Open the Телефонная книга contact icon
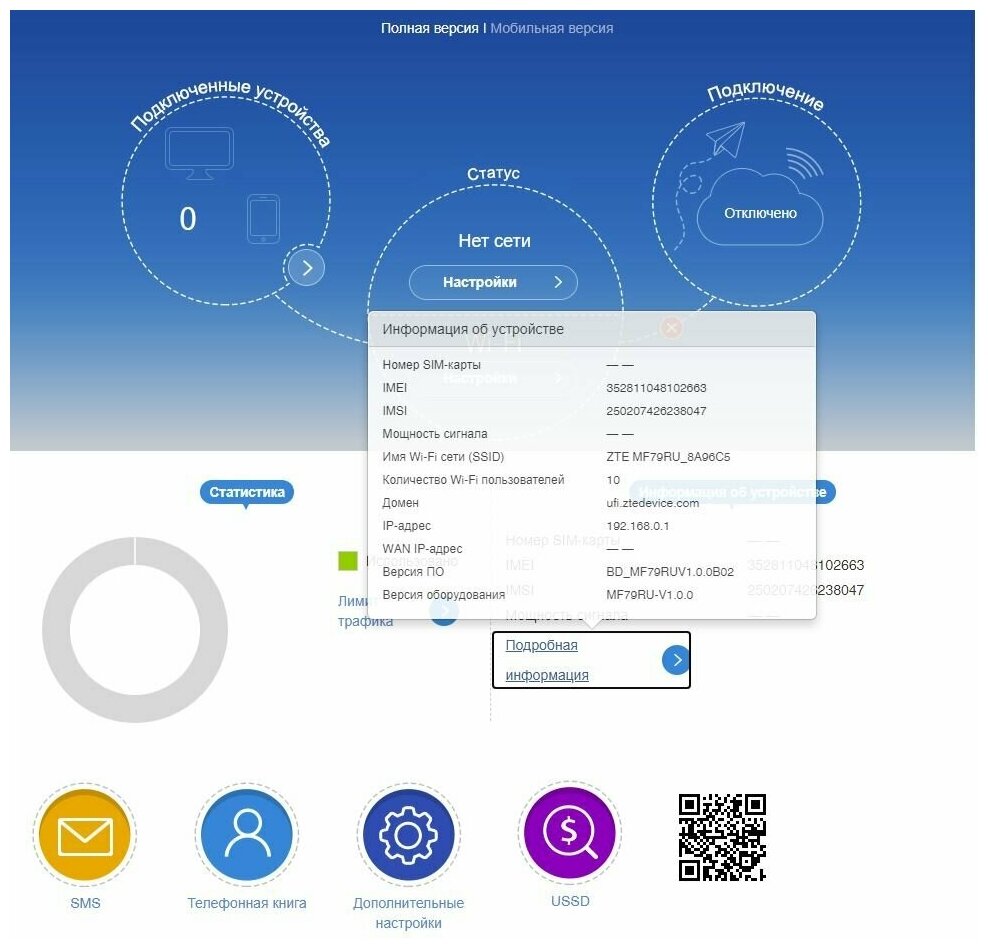The width and height of the screenshot is (988, 949). (247, 836)
